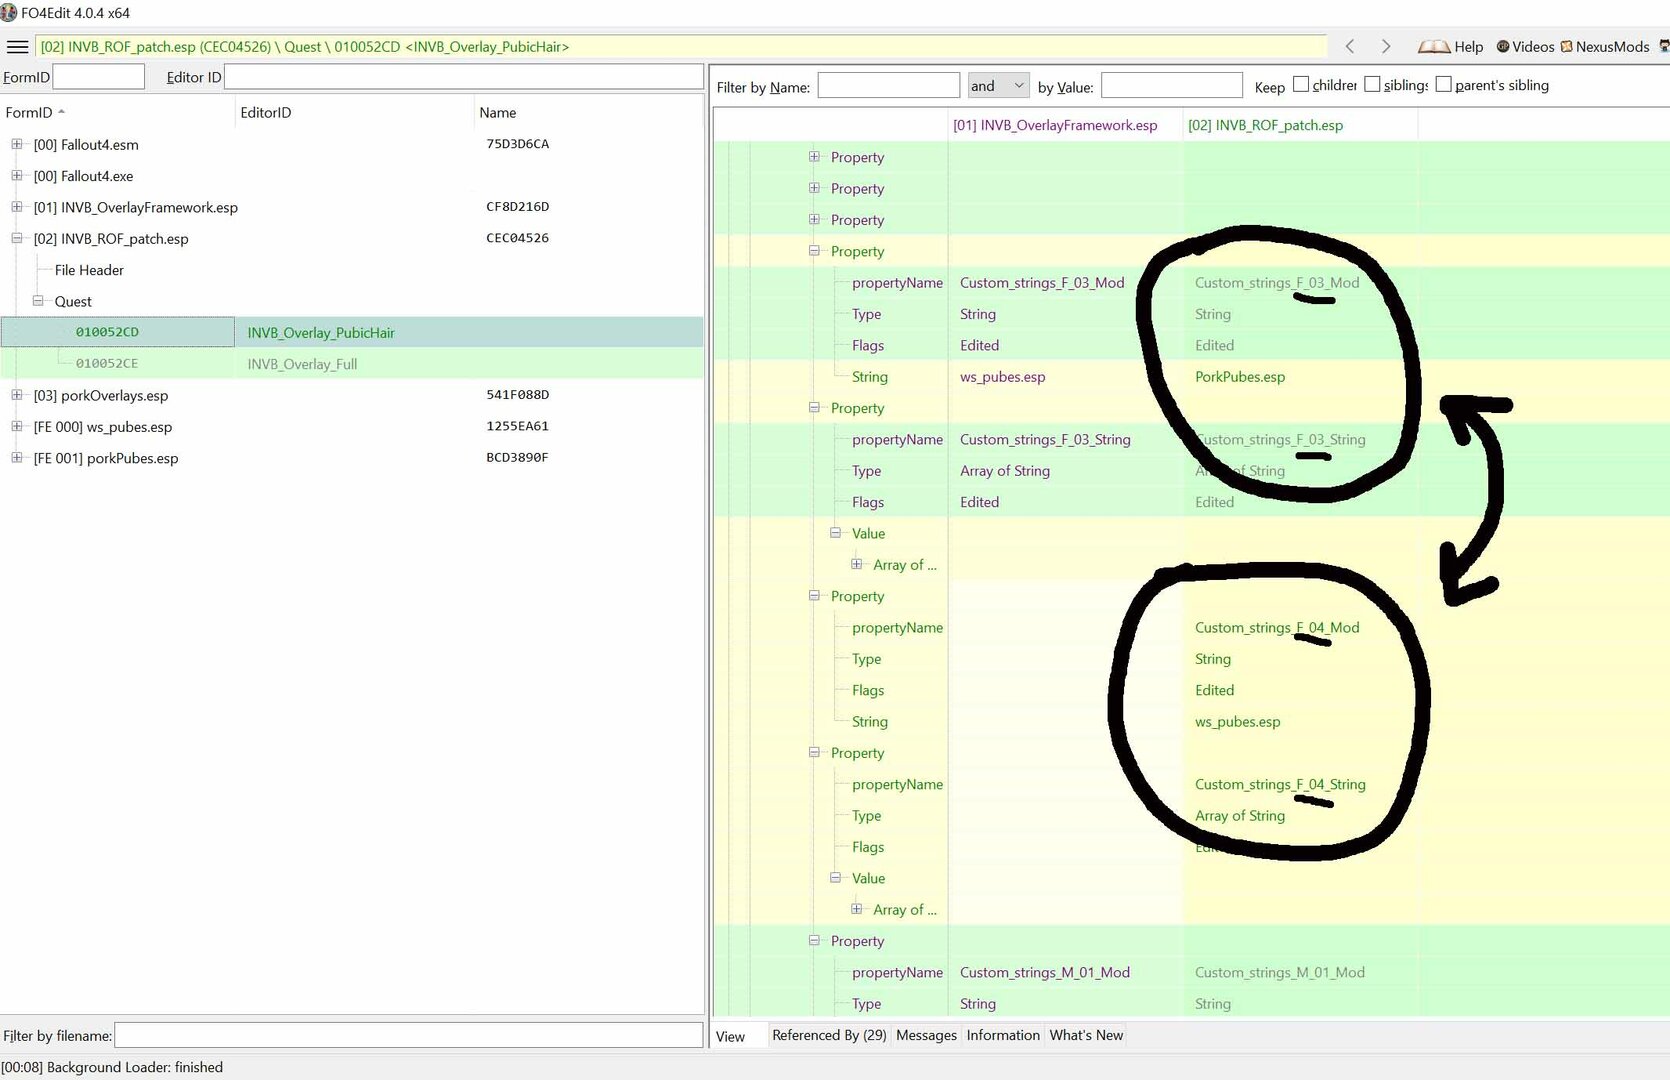Toggle Keep parent's siblings checkbox
The image size is (1670, 1080).
[1443, 85]
